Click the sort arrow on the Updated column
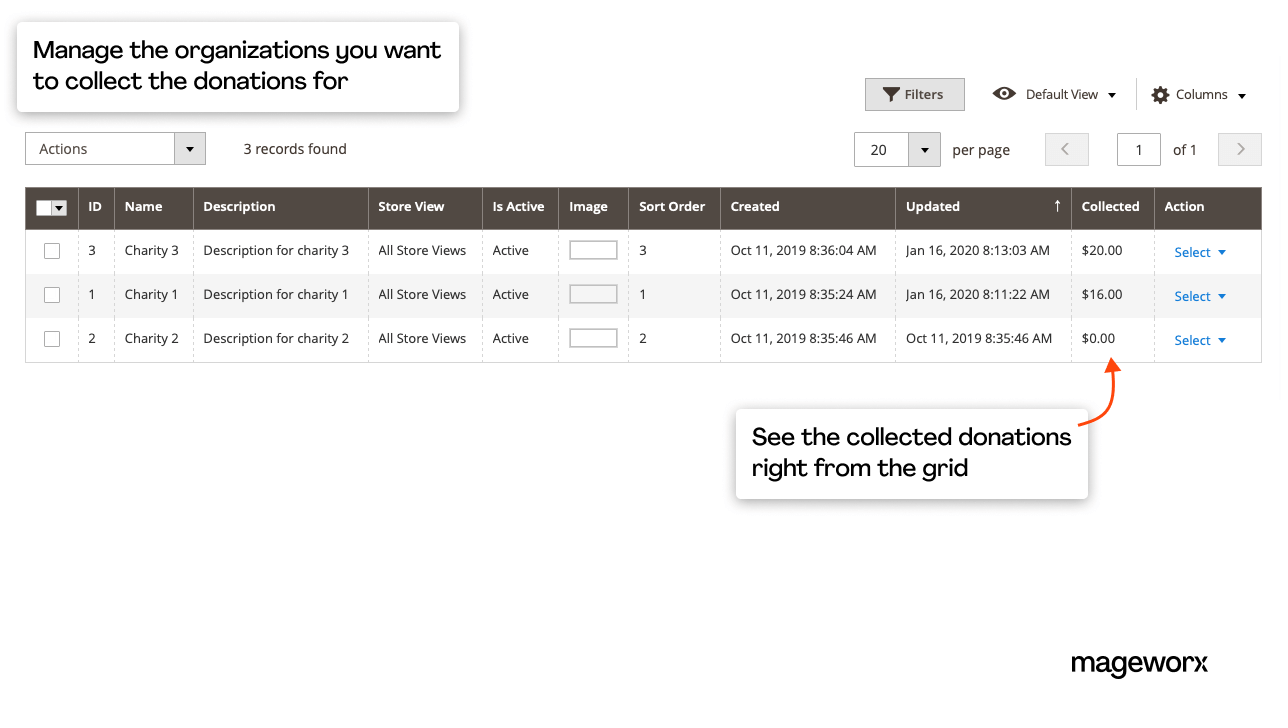 [x=1057, y=206]
